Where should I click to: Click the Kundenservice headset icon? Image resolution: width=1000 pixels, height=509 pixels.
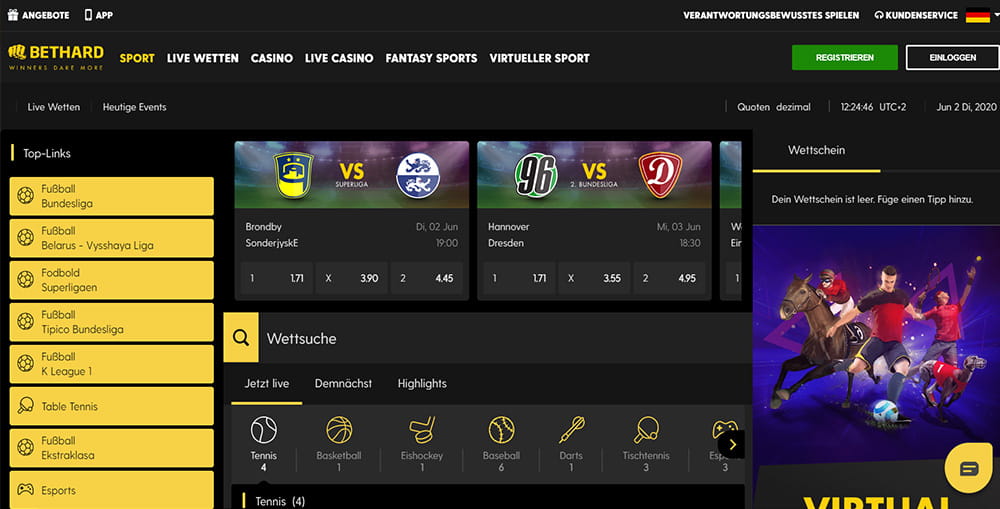[879, 15]
